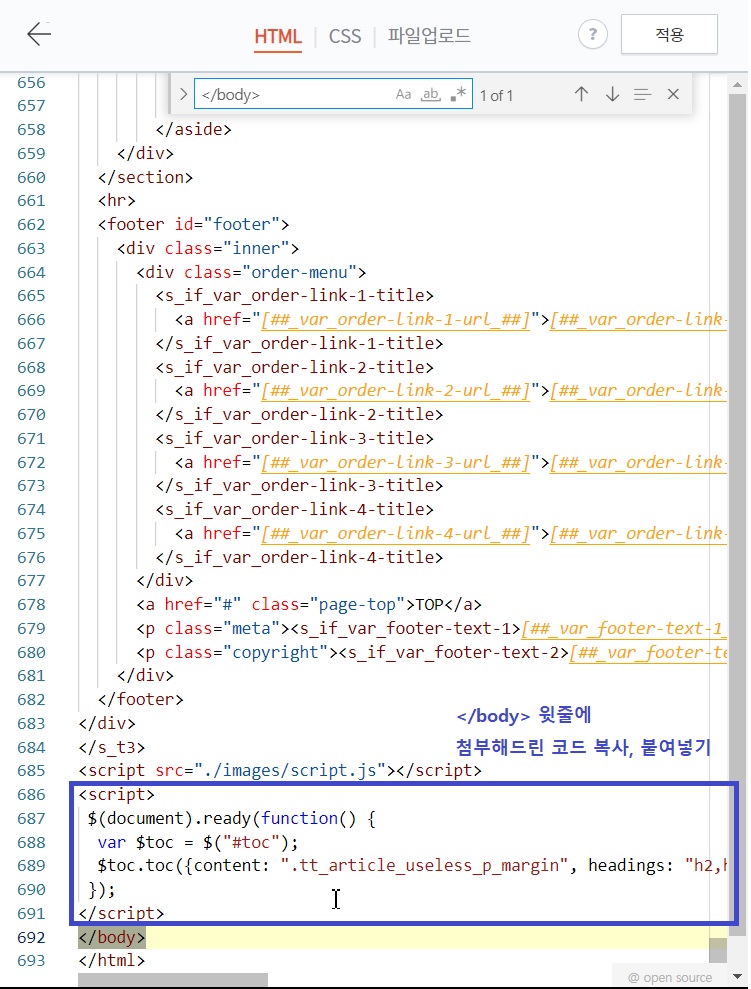
Task: Click line number 686
Action: tap(32, 795)
